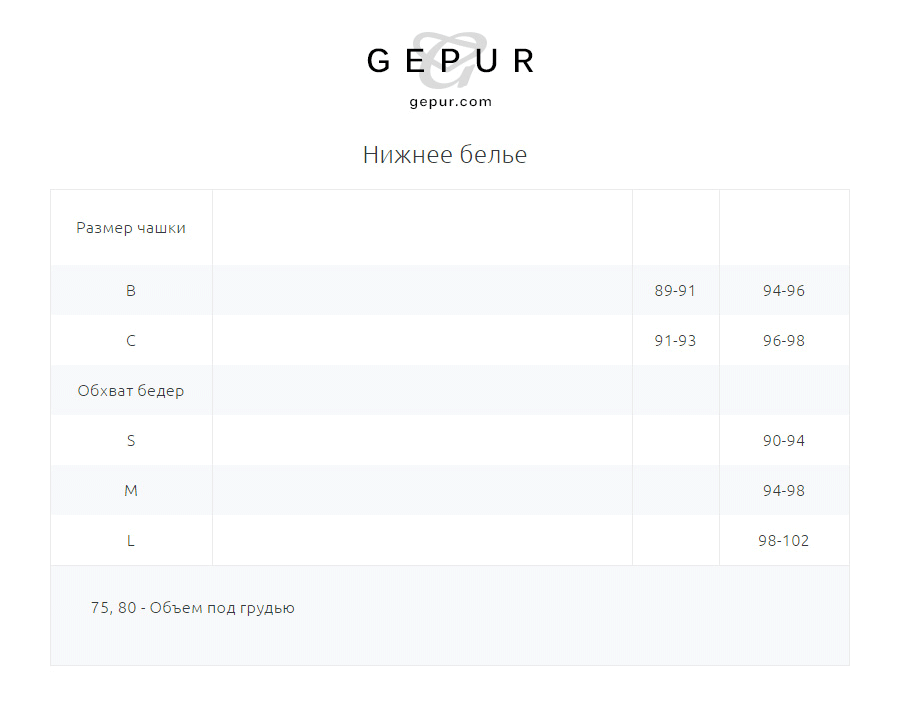This screenshot has height=713, width=900.
Task: Select size S row label
Action: (131, 441)
